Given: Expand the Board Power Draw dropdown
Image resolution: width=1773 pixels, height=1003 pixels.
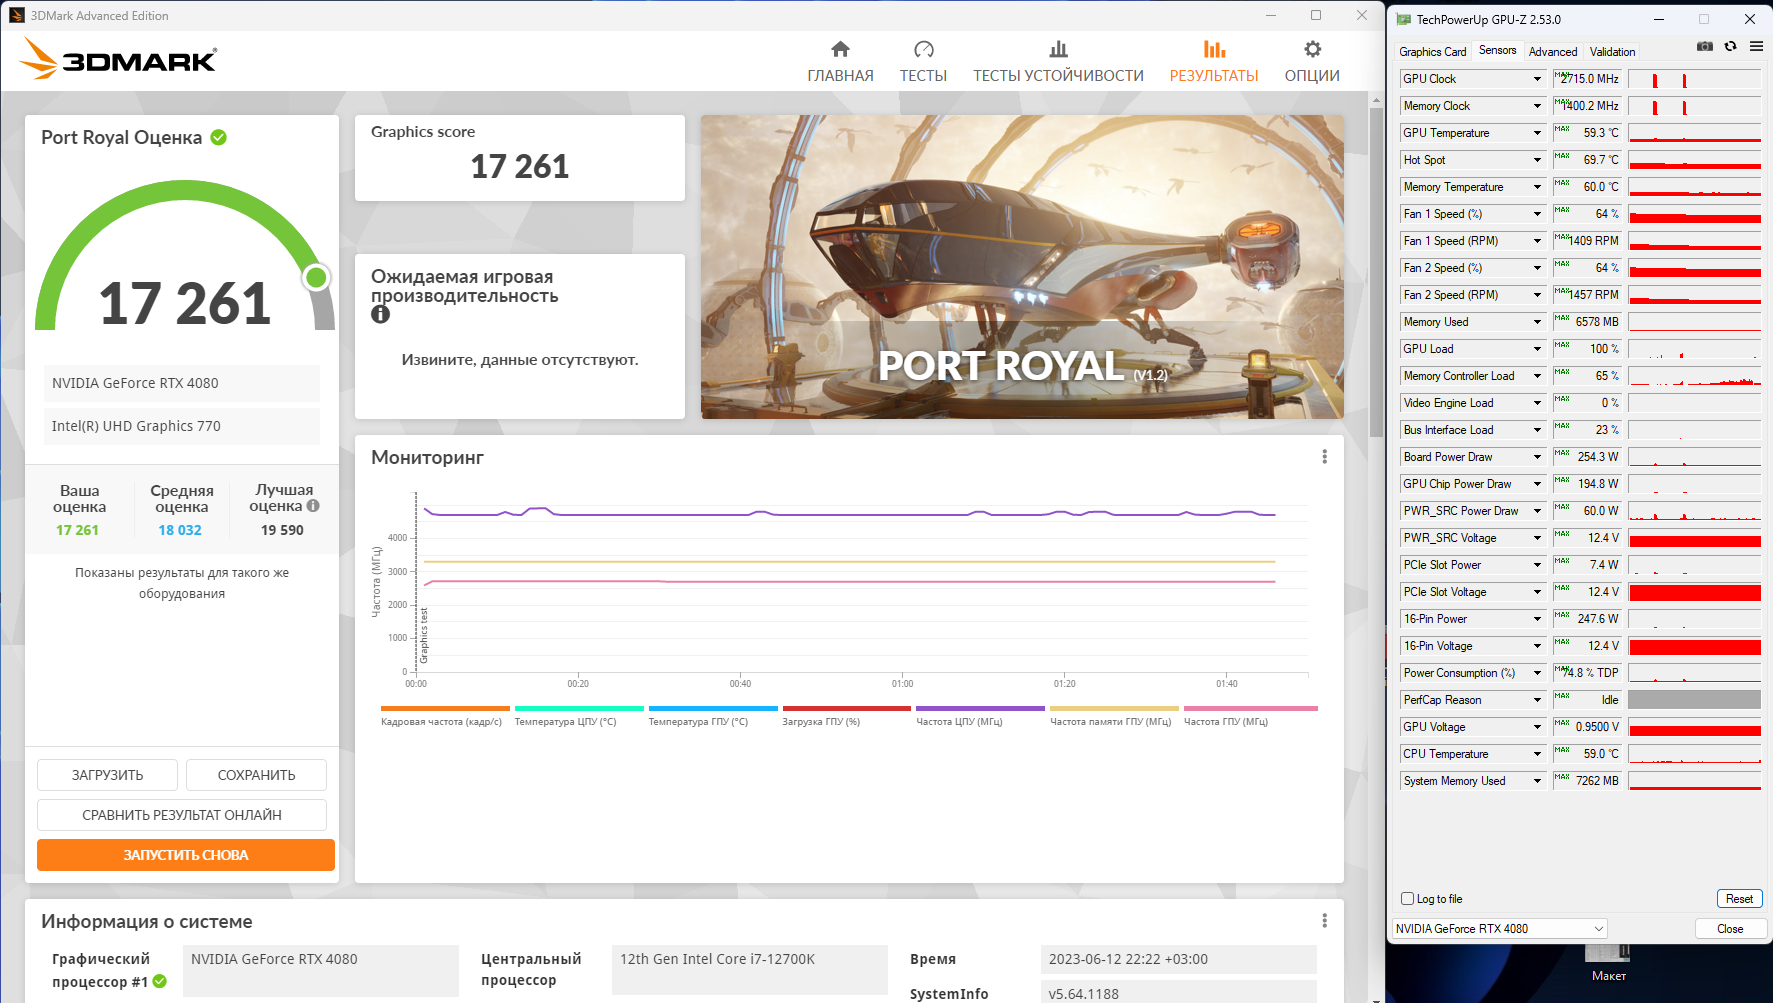Looking at the screenshot, I should point(1537,457).
